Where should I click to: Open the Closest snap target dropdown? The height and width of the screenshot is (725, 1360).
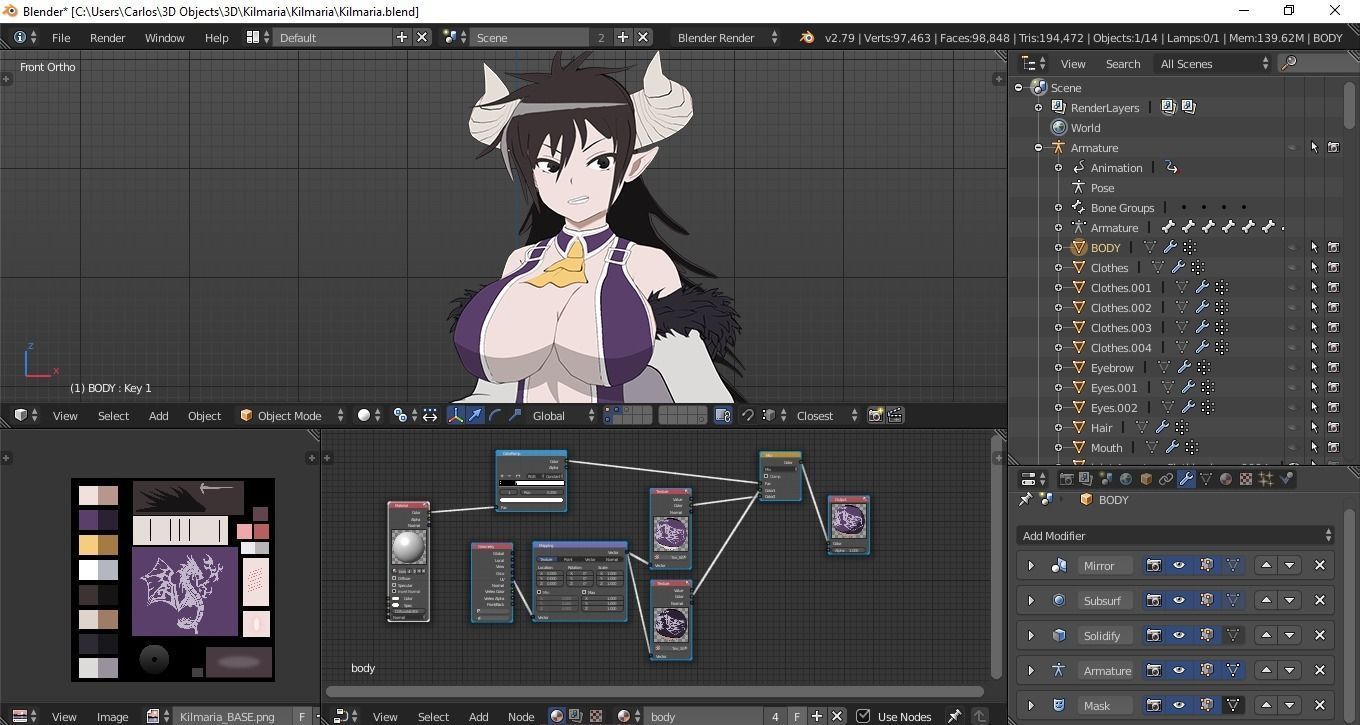point(827,416)
